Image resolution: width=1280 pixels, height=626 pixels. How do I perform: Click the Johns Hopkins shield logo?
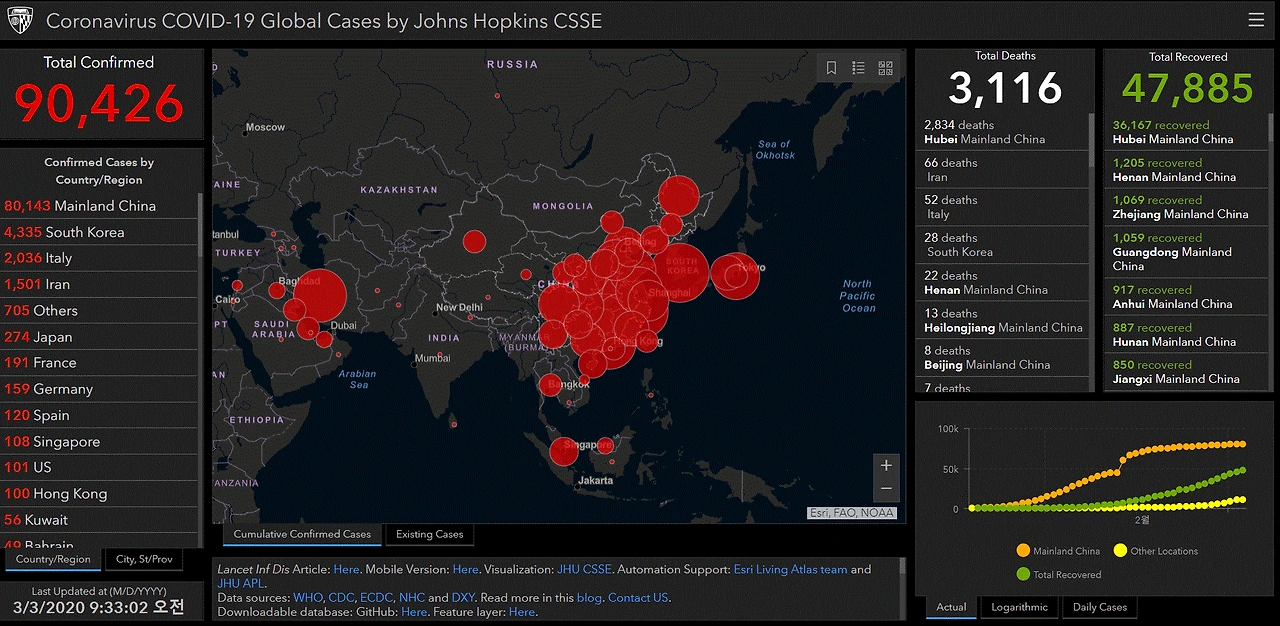click(20, 20)
